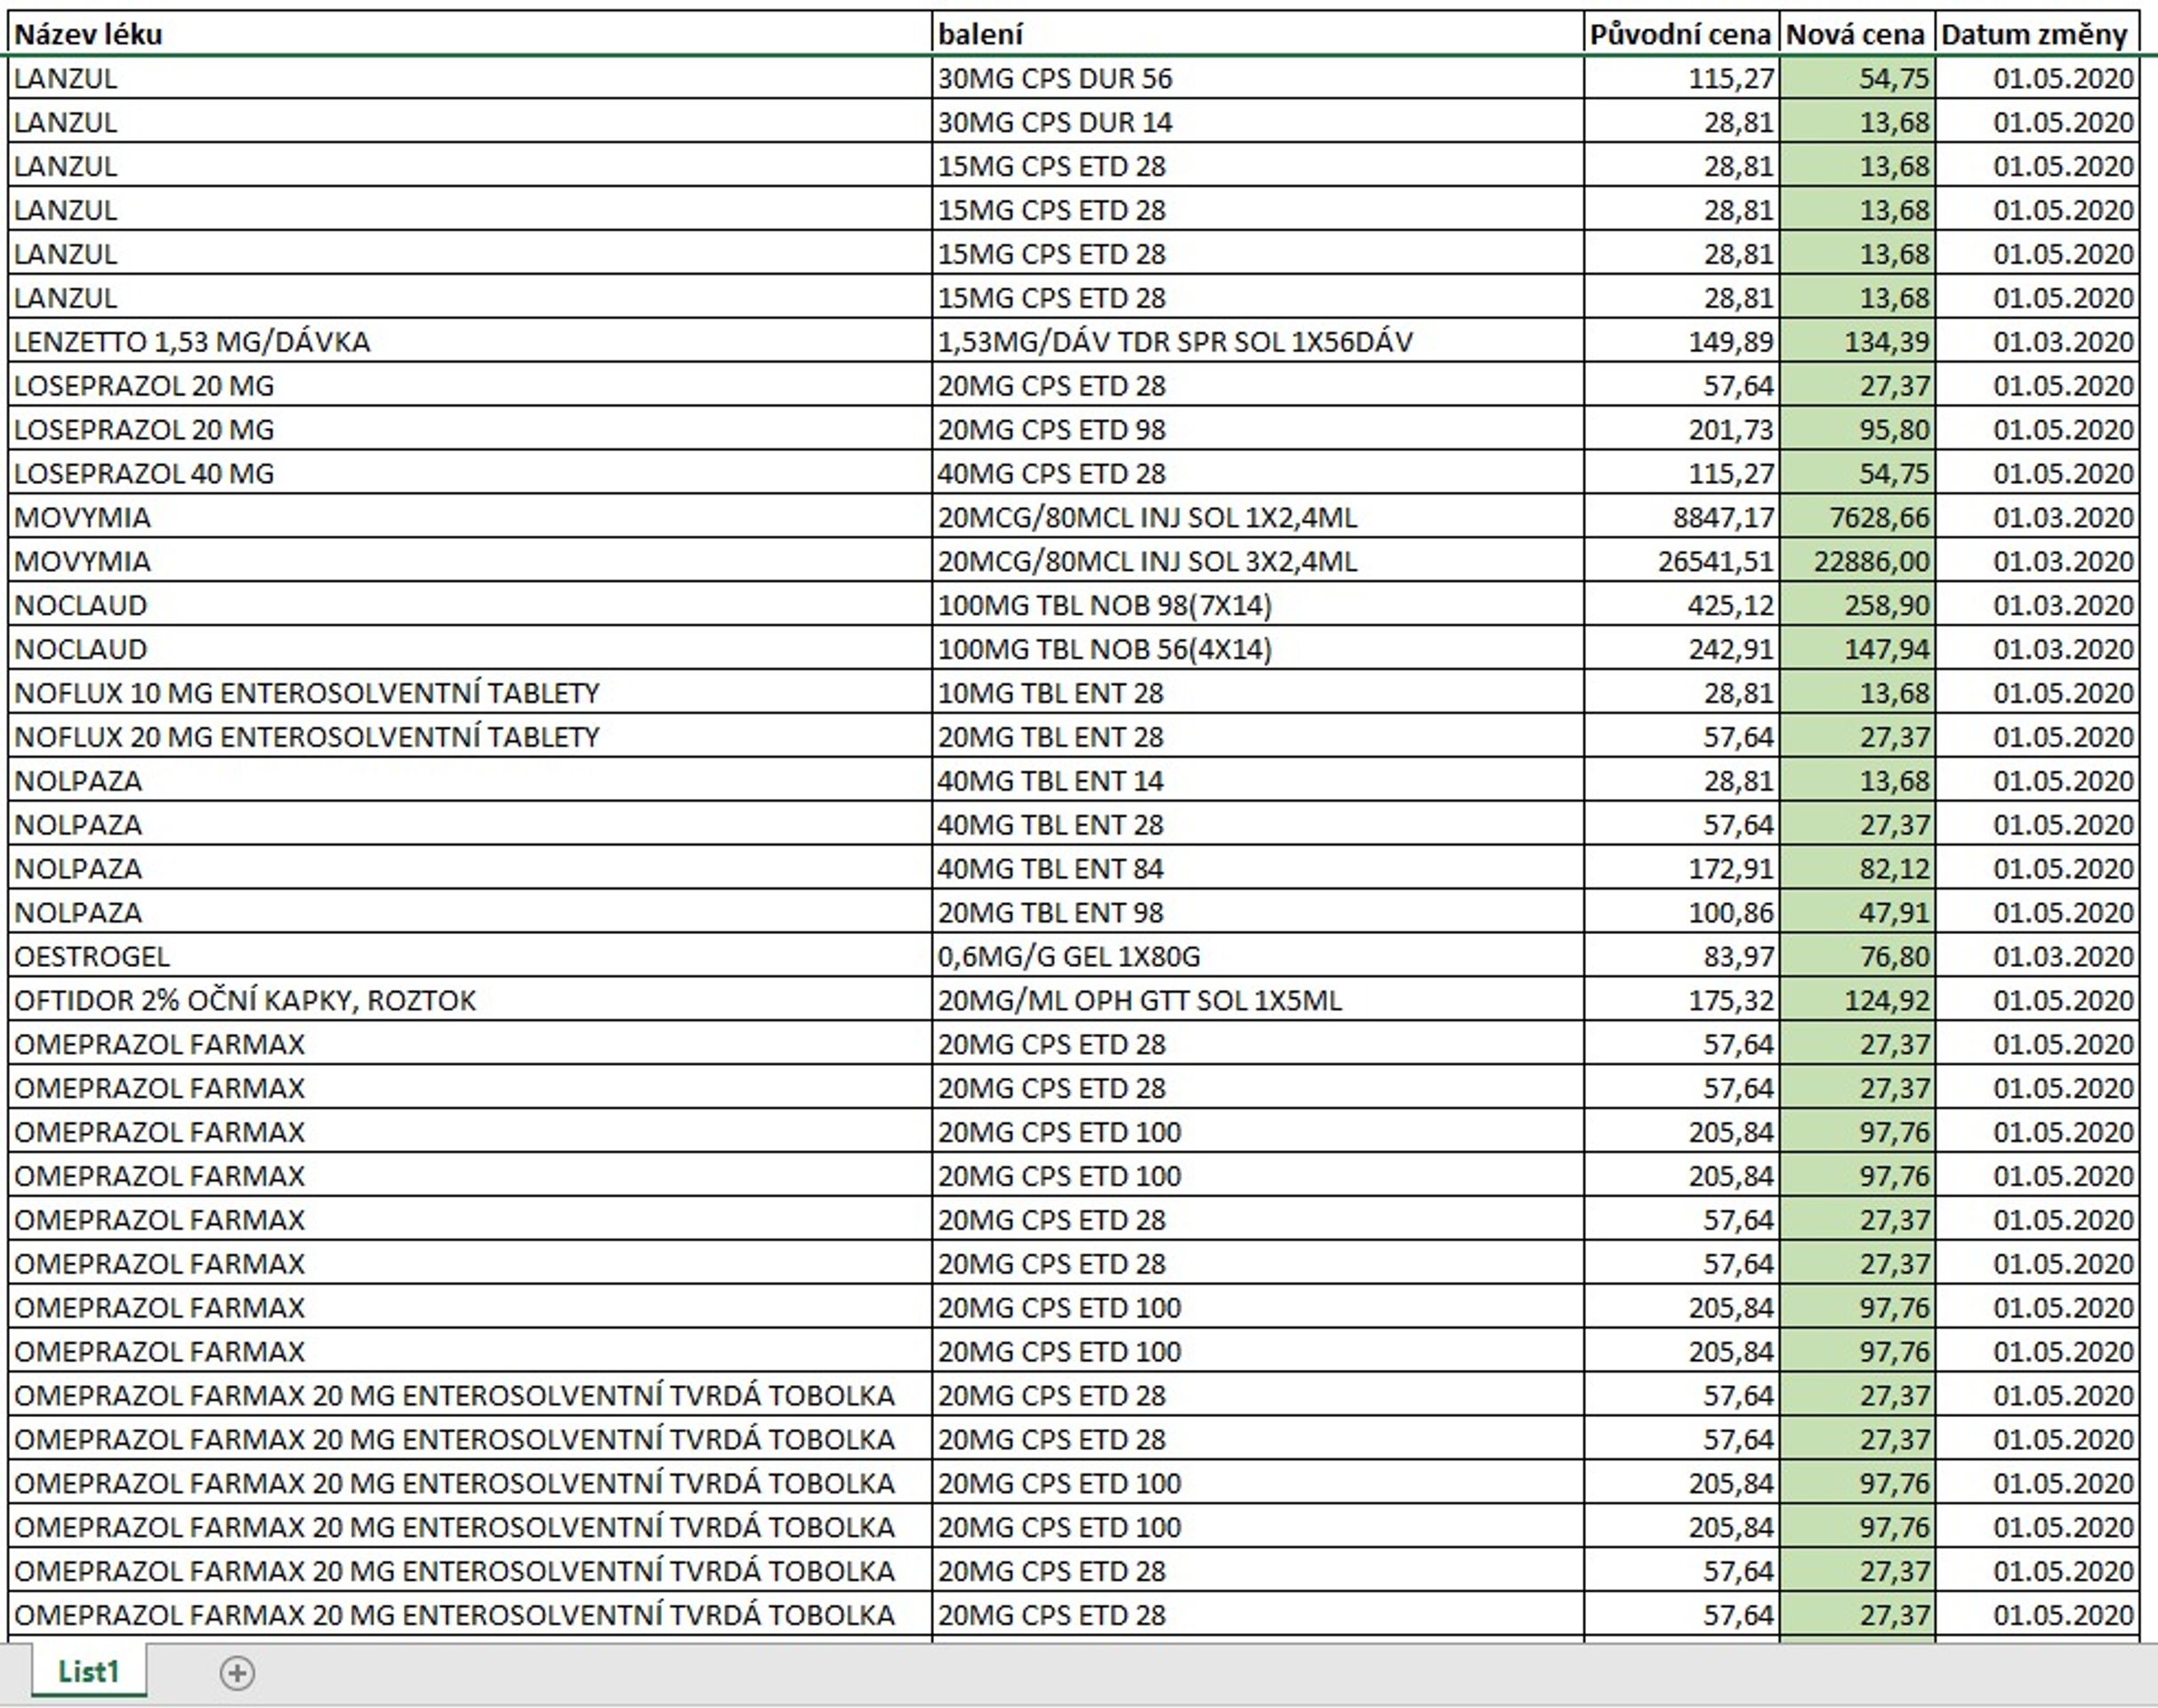The height and width of the screenshot is (1708, 2158).
Task: Select the new price 134,39
Action: coord(1857,342)
